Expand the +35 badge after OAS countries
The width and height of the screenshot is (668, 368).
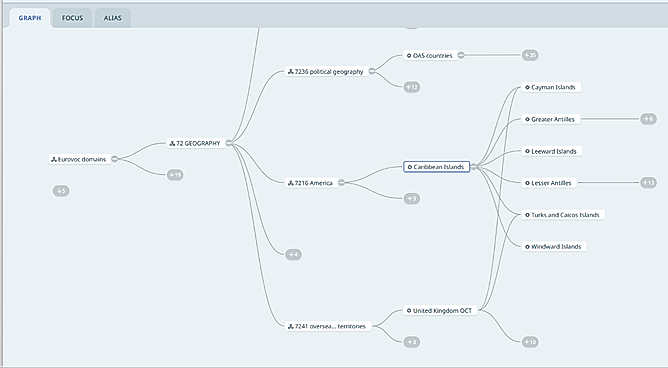click(x=530, y=55)
